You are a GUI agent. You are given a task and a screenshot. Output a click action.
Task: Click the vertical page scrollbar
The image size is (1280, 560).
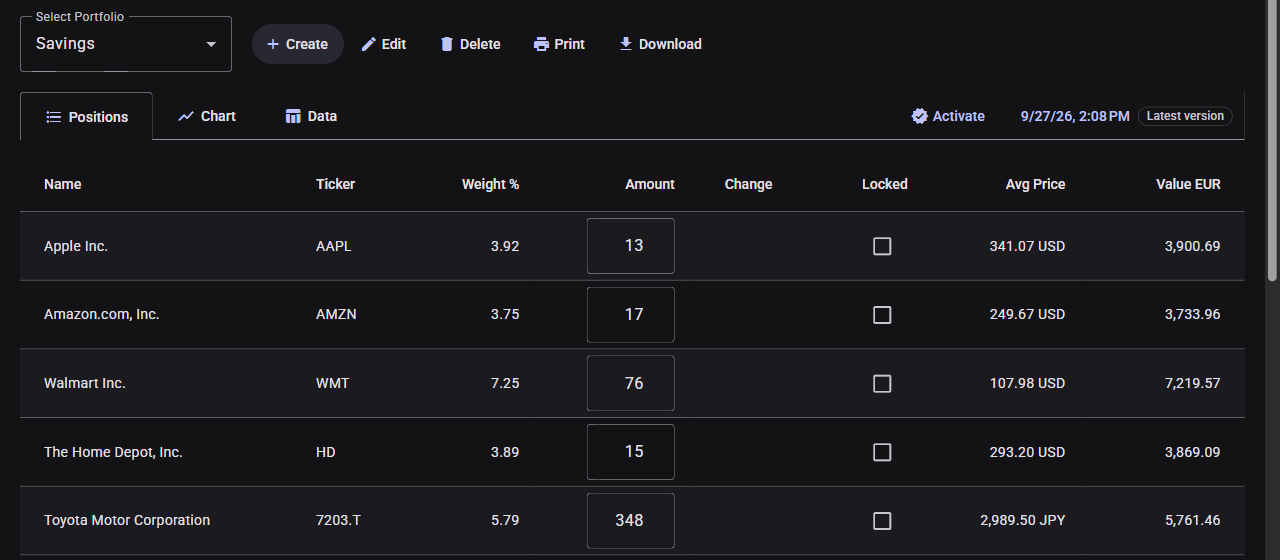1272,140
